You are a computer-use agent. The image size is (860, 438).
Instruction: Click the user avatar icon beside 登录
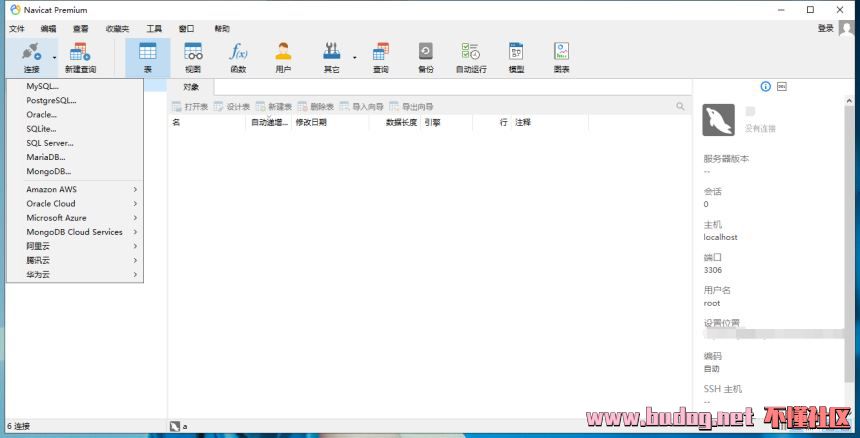tap(847, 29)
